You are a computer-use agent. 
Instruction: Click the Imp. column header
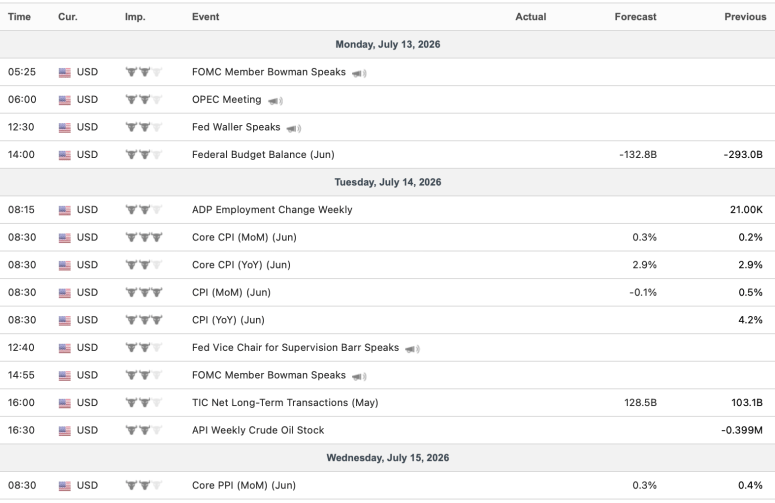coord(135,17)
